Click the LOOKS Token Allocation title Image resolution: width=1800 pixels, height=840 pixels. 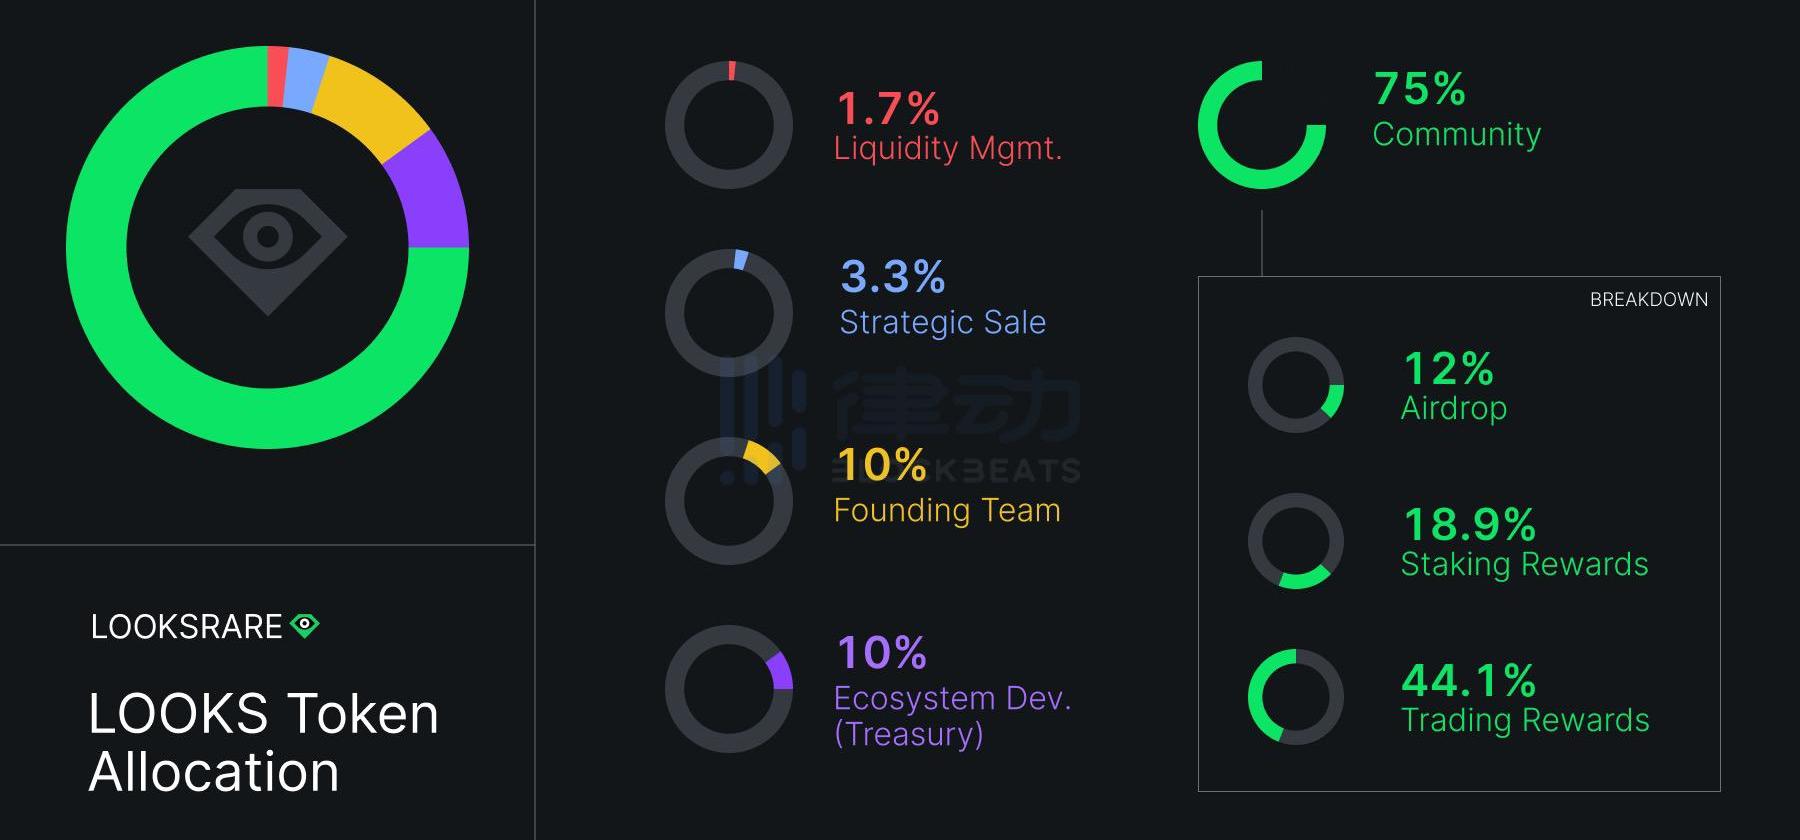[x=263, y=743]
